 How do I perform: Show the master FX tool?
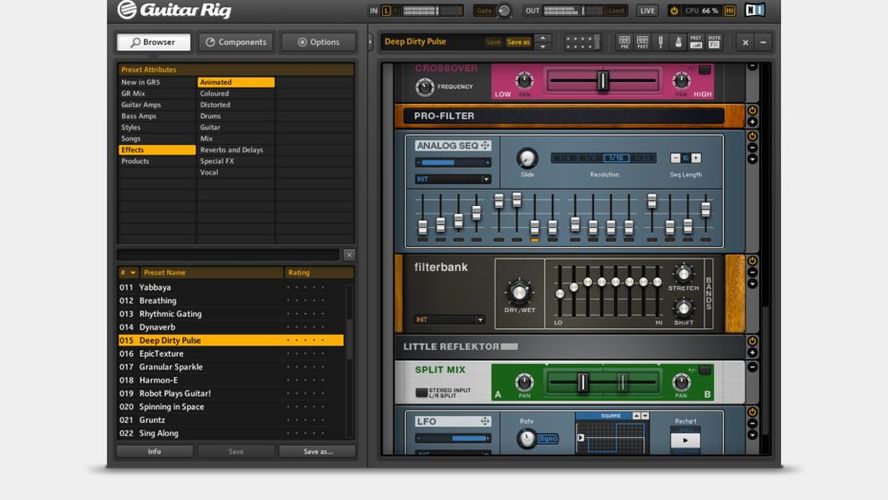(x=714, y=42)
